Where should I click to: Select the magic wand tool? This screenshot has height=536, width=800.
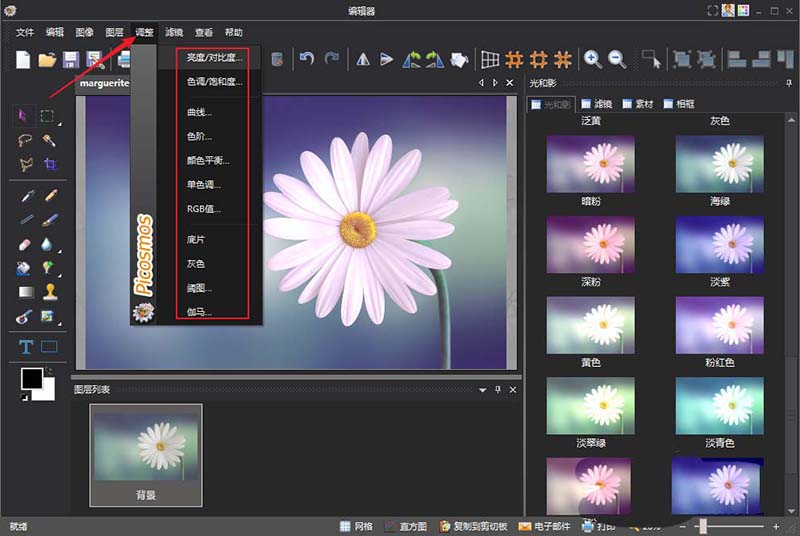pos(49,140)
